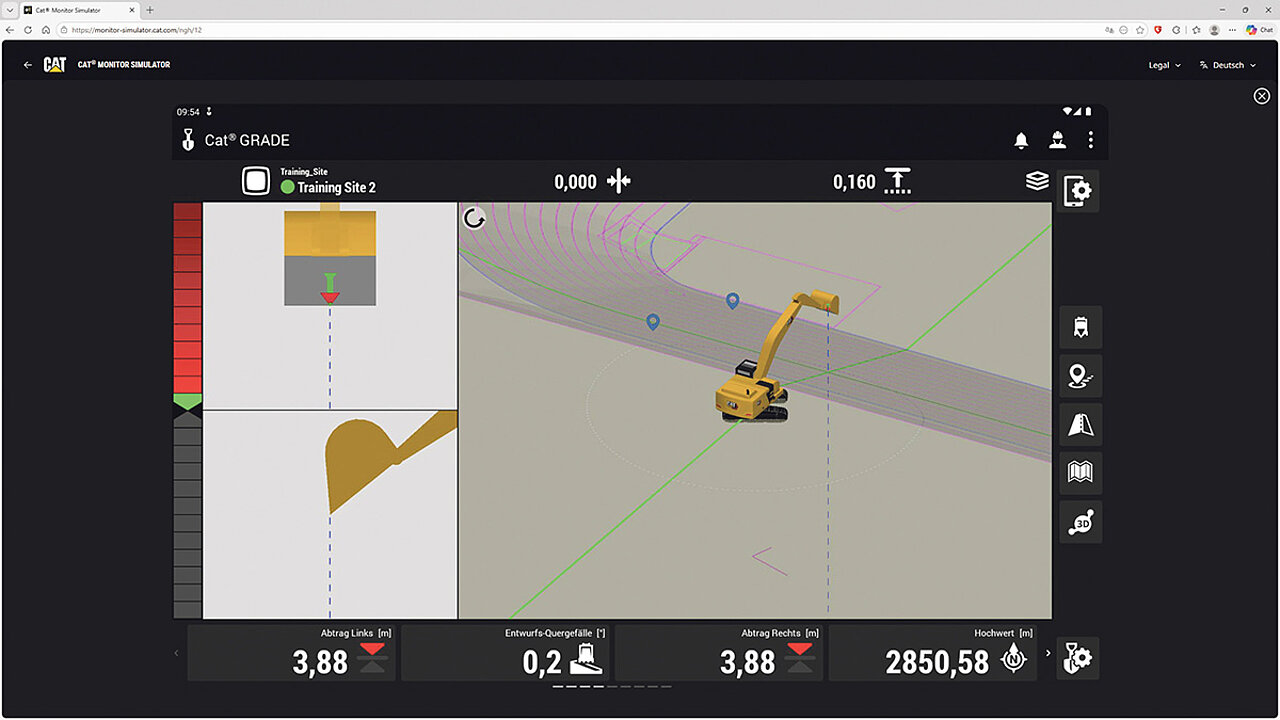Open the road alignment tool

[1081, 425]
